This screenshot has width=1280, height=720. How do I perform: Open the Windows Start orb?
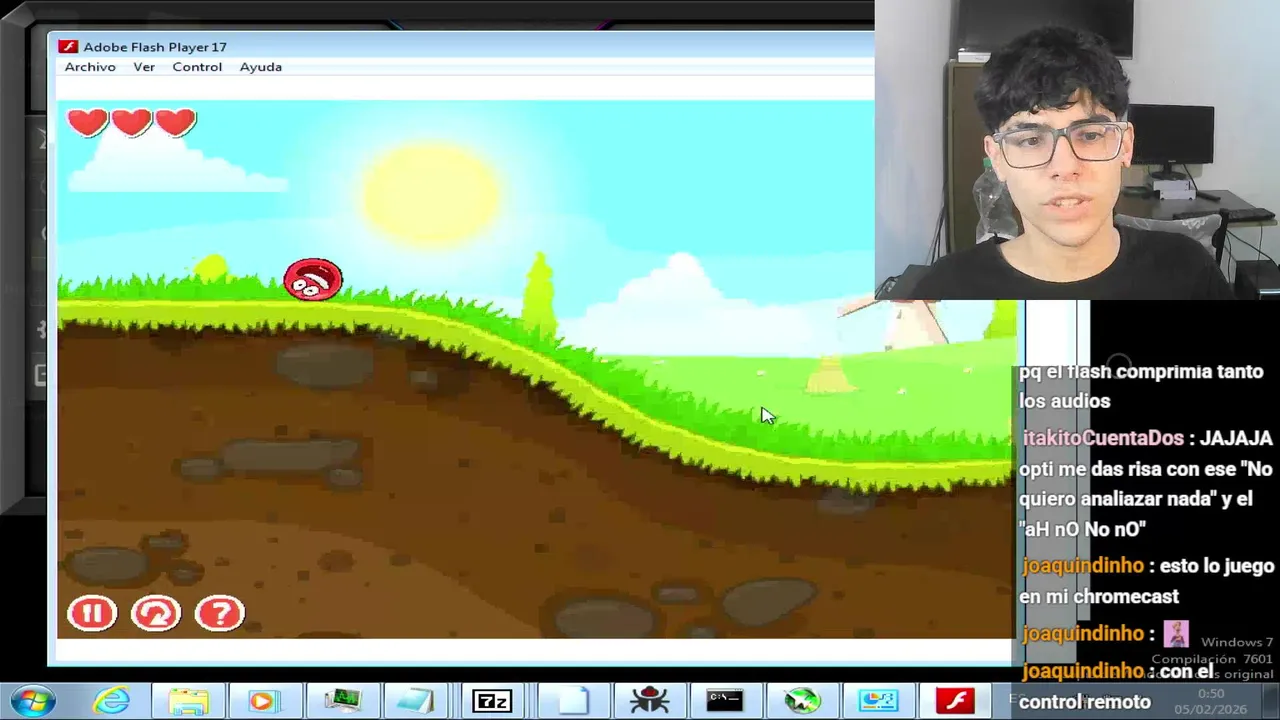33,700
